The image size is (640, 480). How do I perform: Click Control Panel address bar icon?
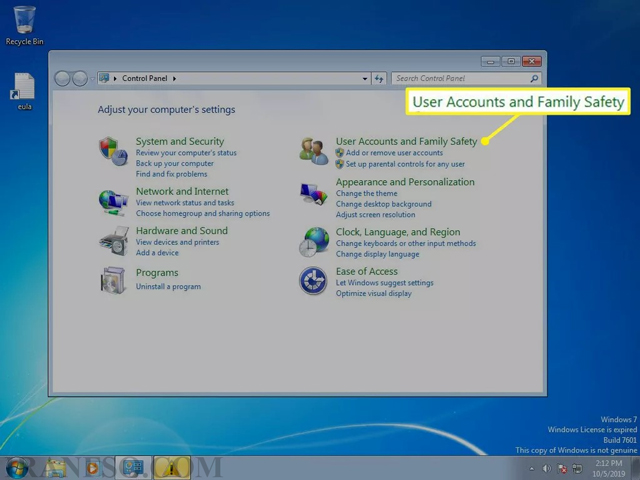[104, 78]
